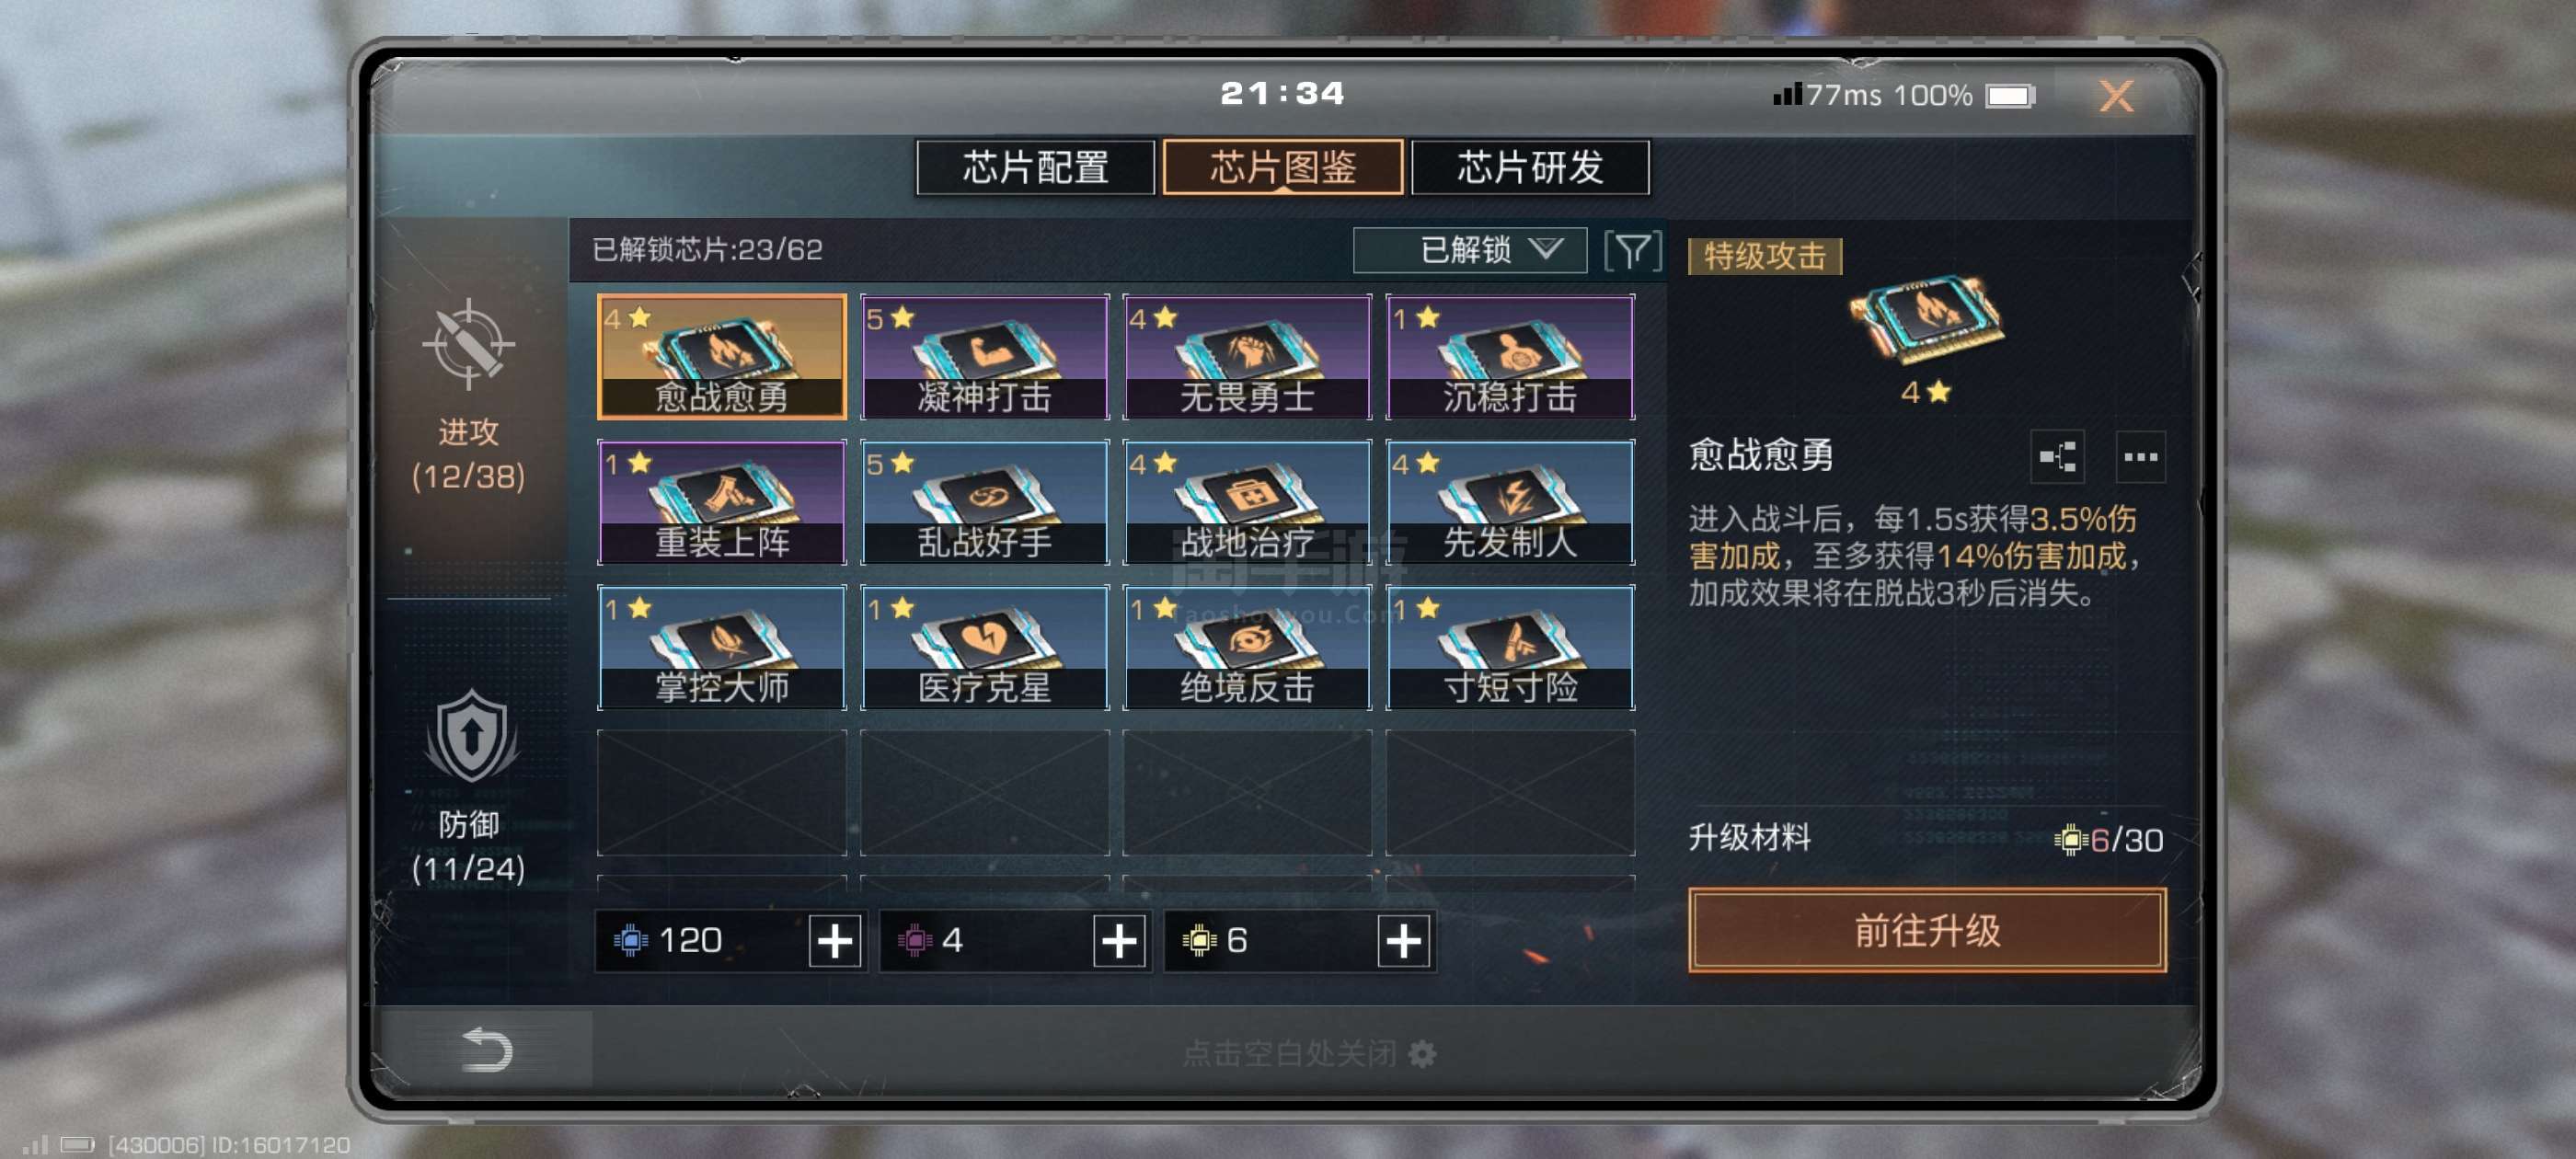Select the 进攻 attack category icon
Screen dimensions: 2576x1159
coord(468,345)
